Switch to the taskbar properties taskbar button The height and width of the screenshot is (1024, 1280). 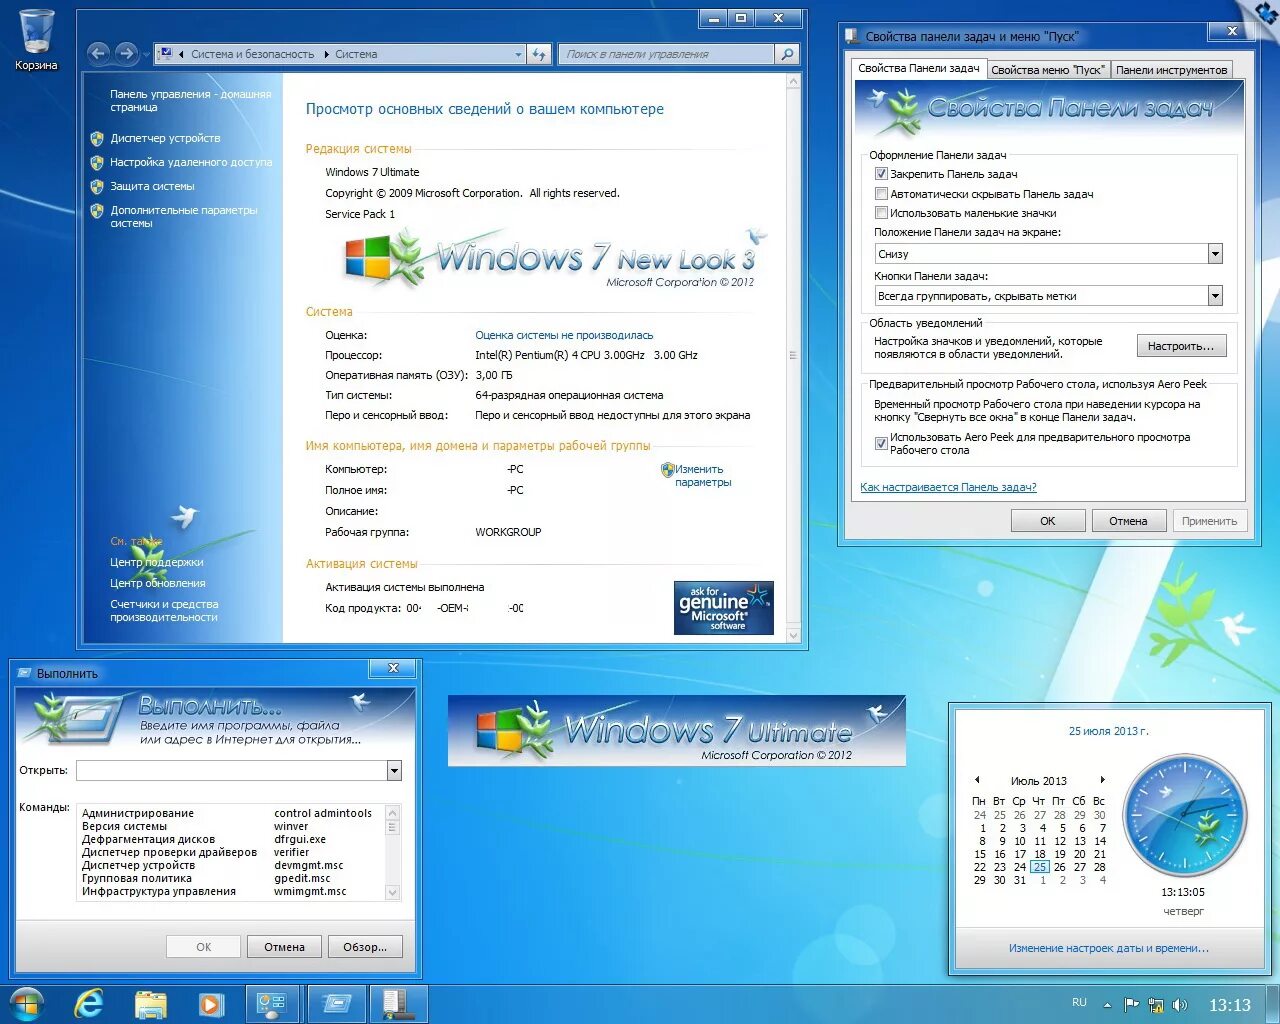click(x=399, y=1004)
